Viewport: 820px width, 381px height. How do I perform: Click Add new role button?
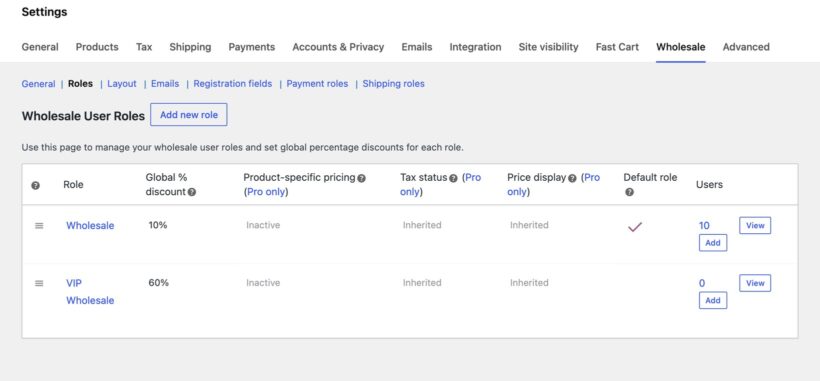[189, 114]
